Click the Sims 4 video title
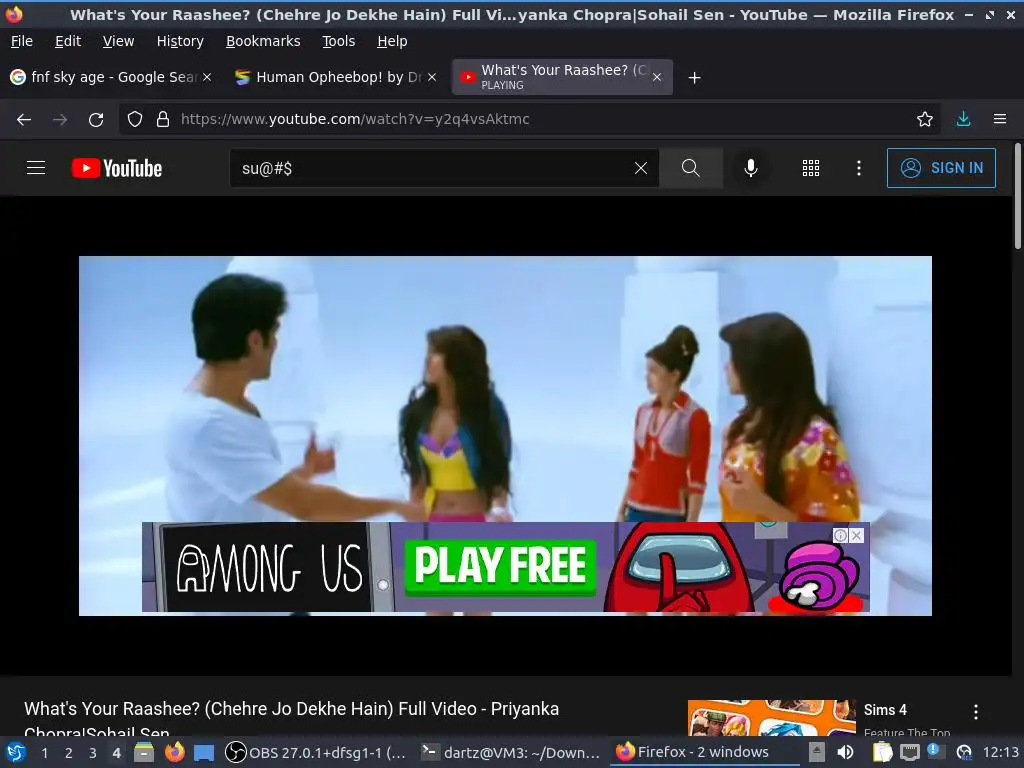This screenshot has width=1024, height=768. [x=885, y=710]
